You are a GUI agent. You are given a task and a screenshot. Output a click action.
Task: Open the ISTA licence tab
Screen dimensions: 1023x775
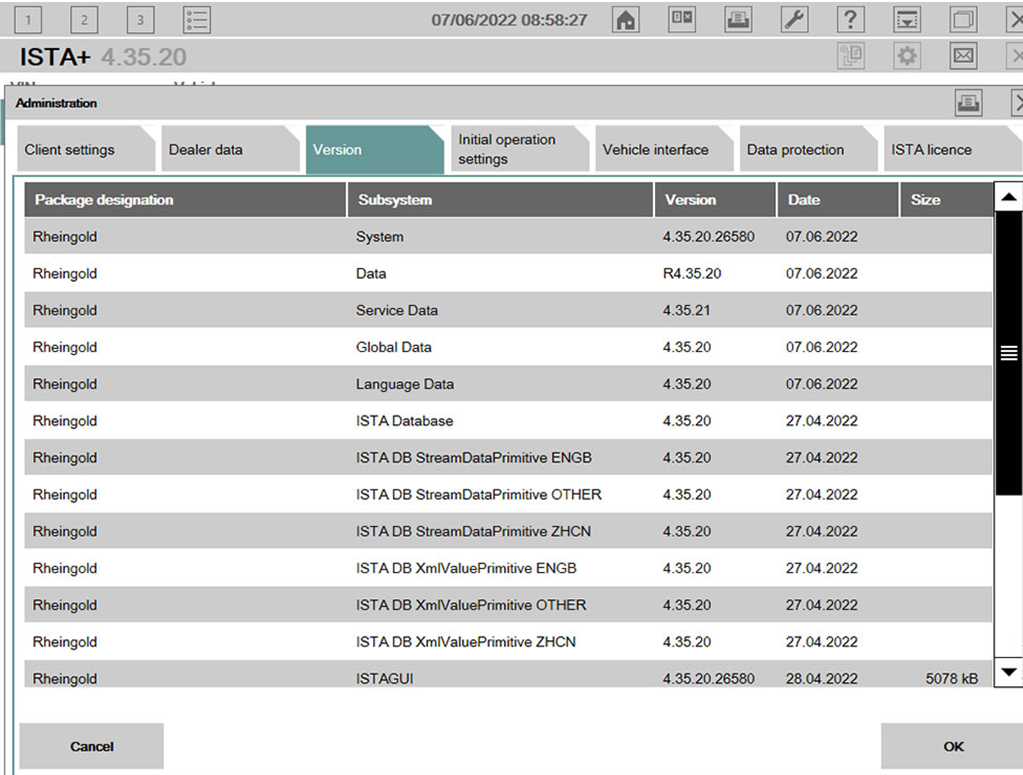pyautogui.click(x=953, y=149)
